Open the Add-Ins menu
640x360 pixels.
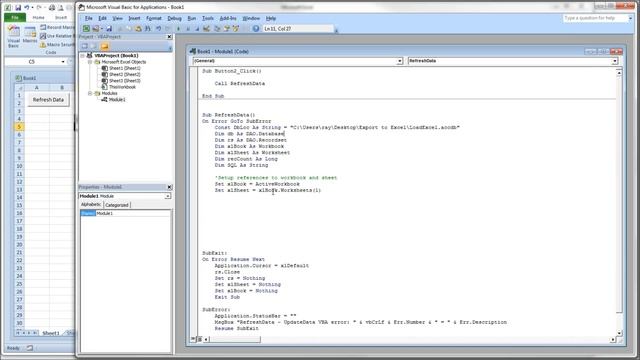[x=228, y=18]
